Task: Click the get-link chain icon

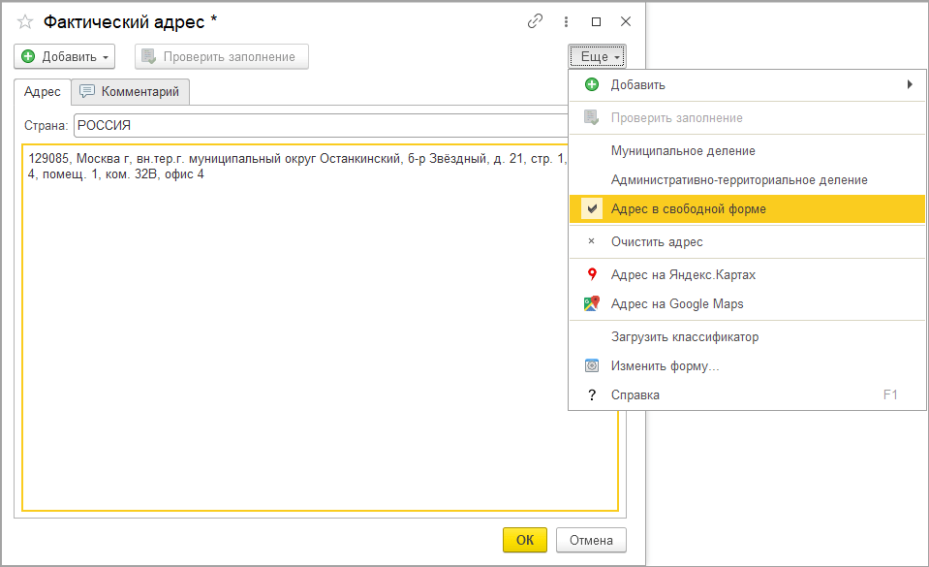Action: (535, 21)
